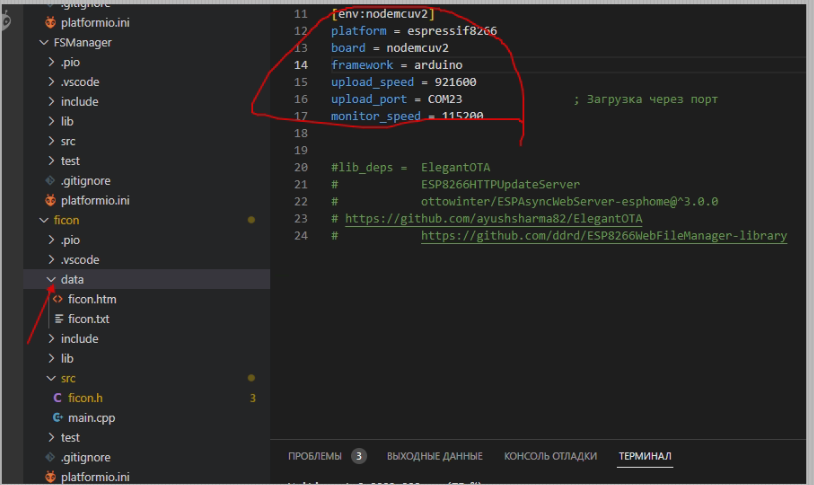Click ottowinter/ESPAsyncWebServer-esphome text on line 22
The width and height of the screenshot is (814, 485).
pos(547,201)
